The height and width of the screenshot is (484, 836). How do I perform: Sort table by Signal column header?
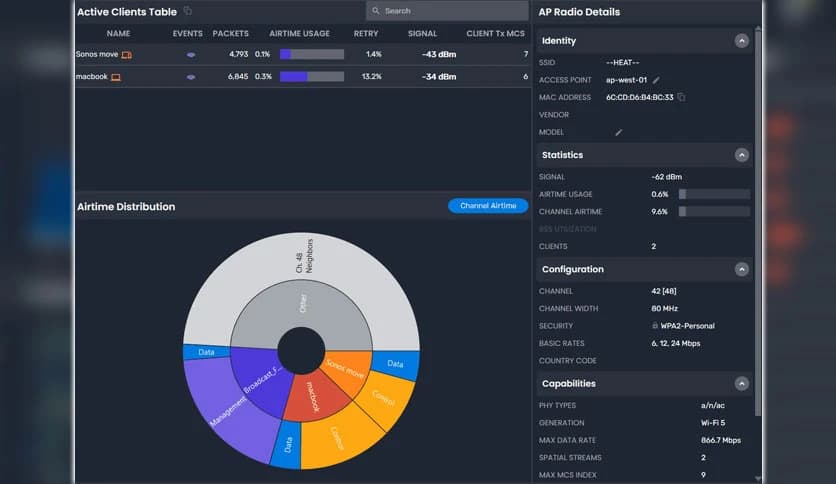click(422, 34)
